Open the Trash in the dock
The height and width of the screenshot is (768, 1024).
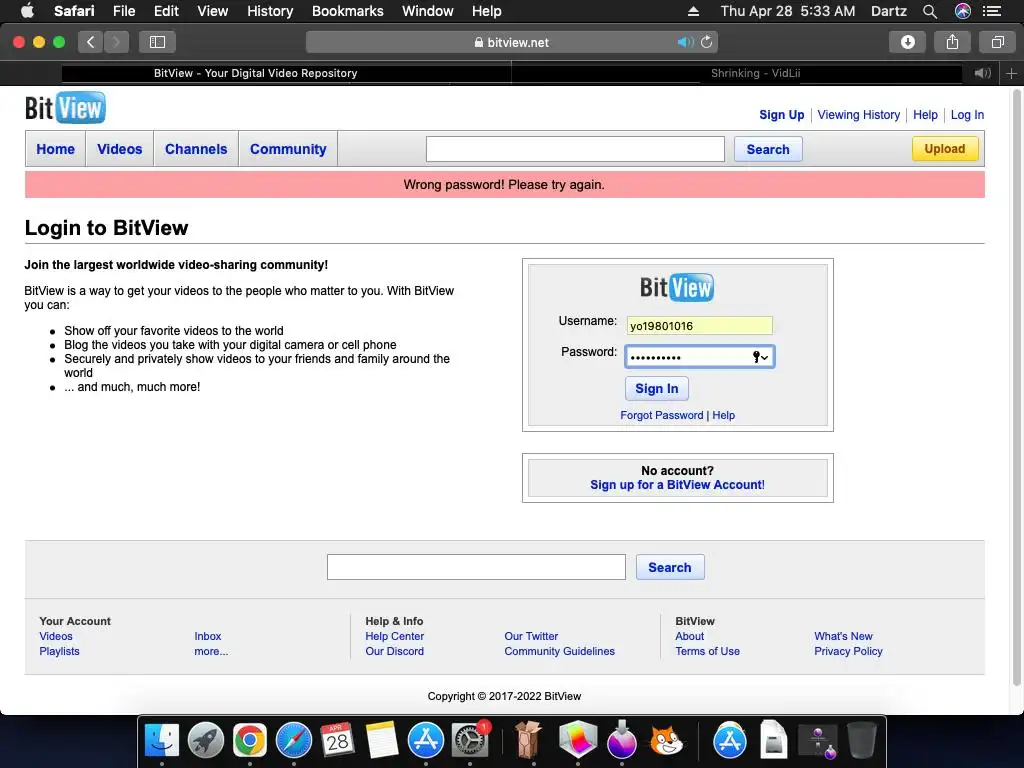click(861, 741)
